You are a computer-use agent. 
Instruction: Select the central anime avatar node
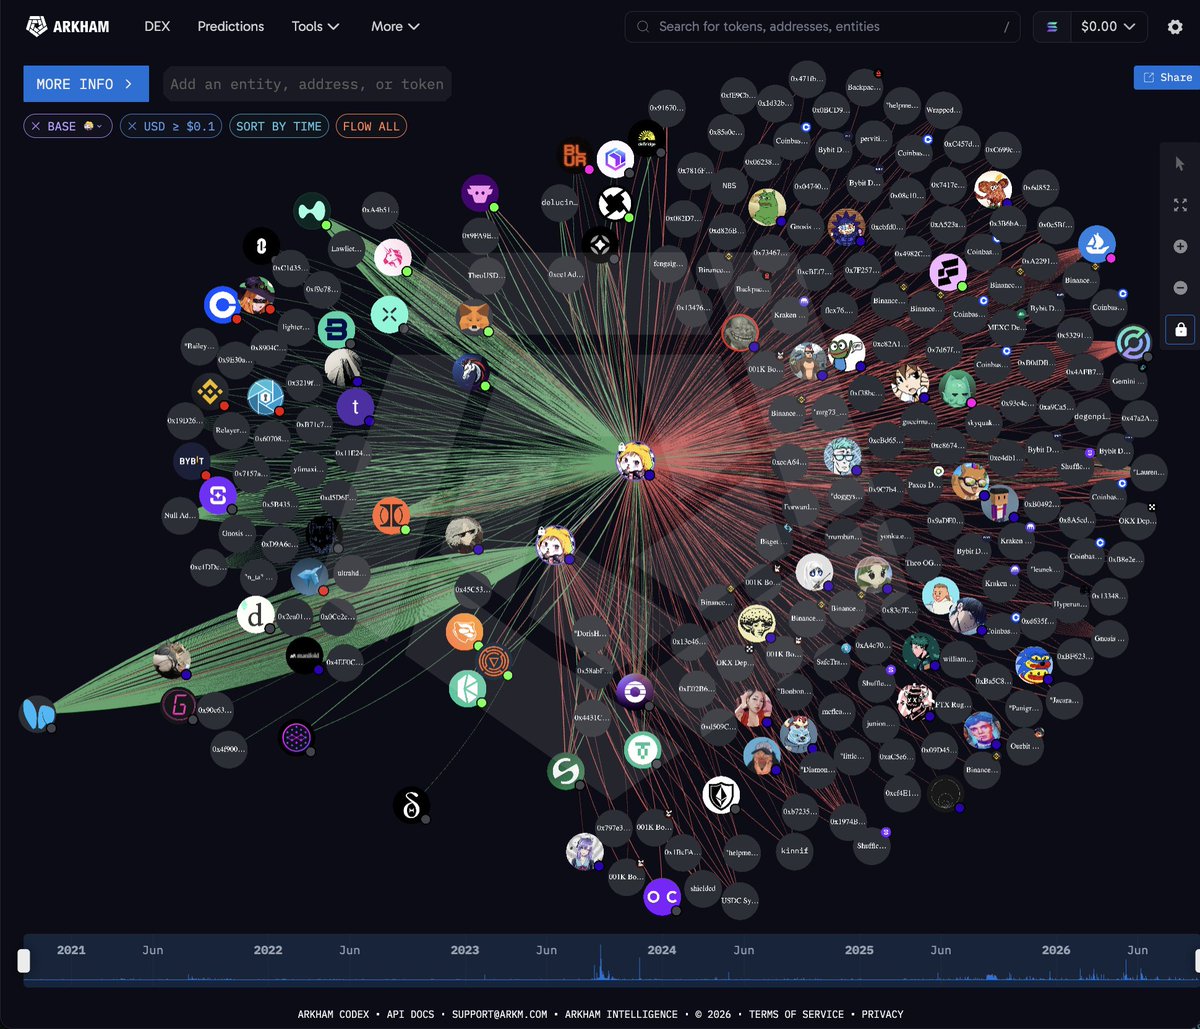click(635, 461)
